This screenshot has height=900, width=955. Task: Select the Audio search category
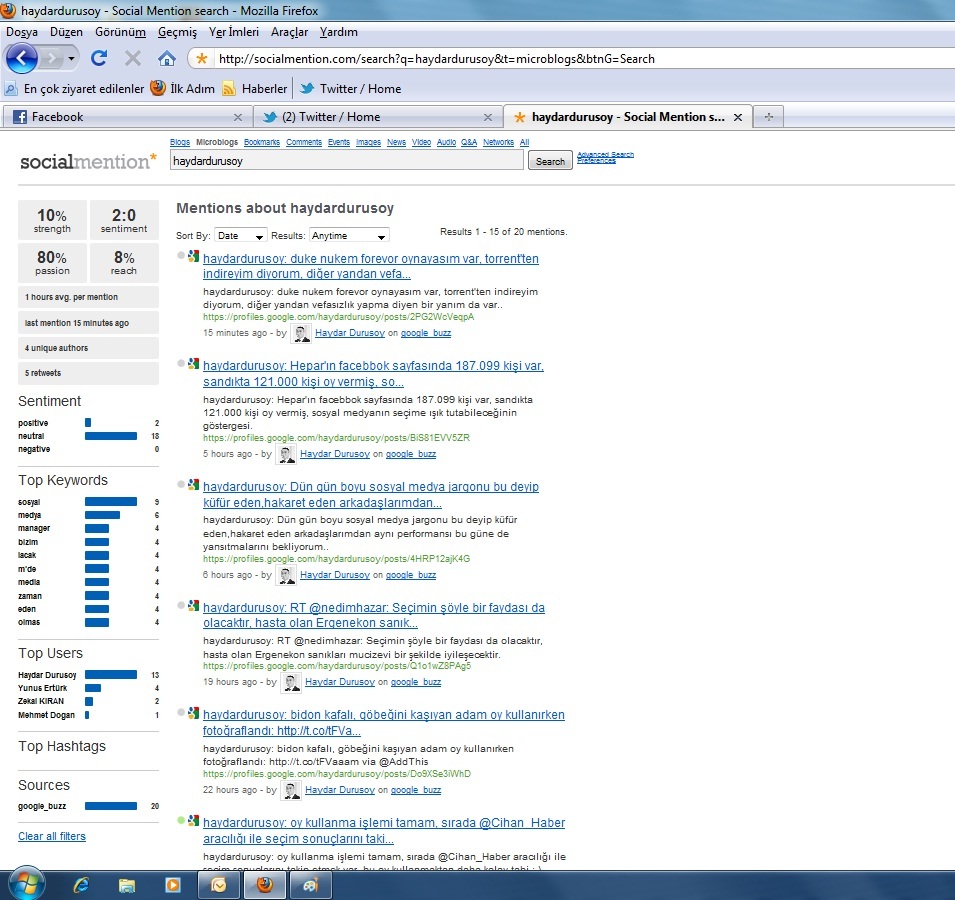446,142
